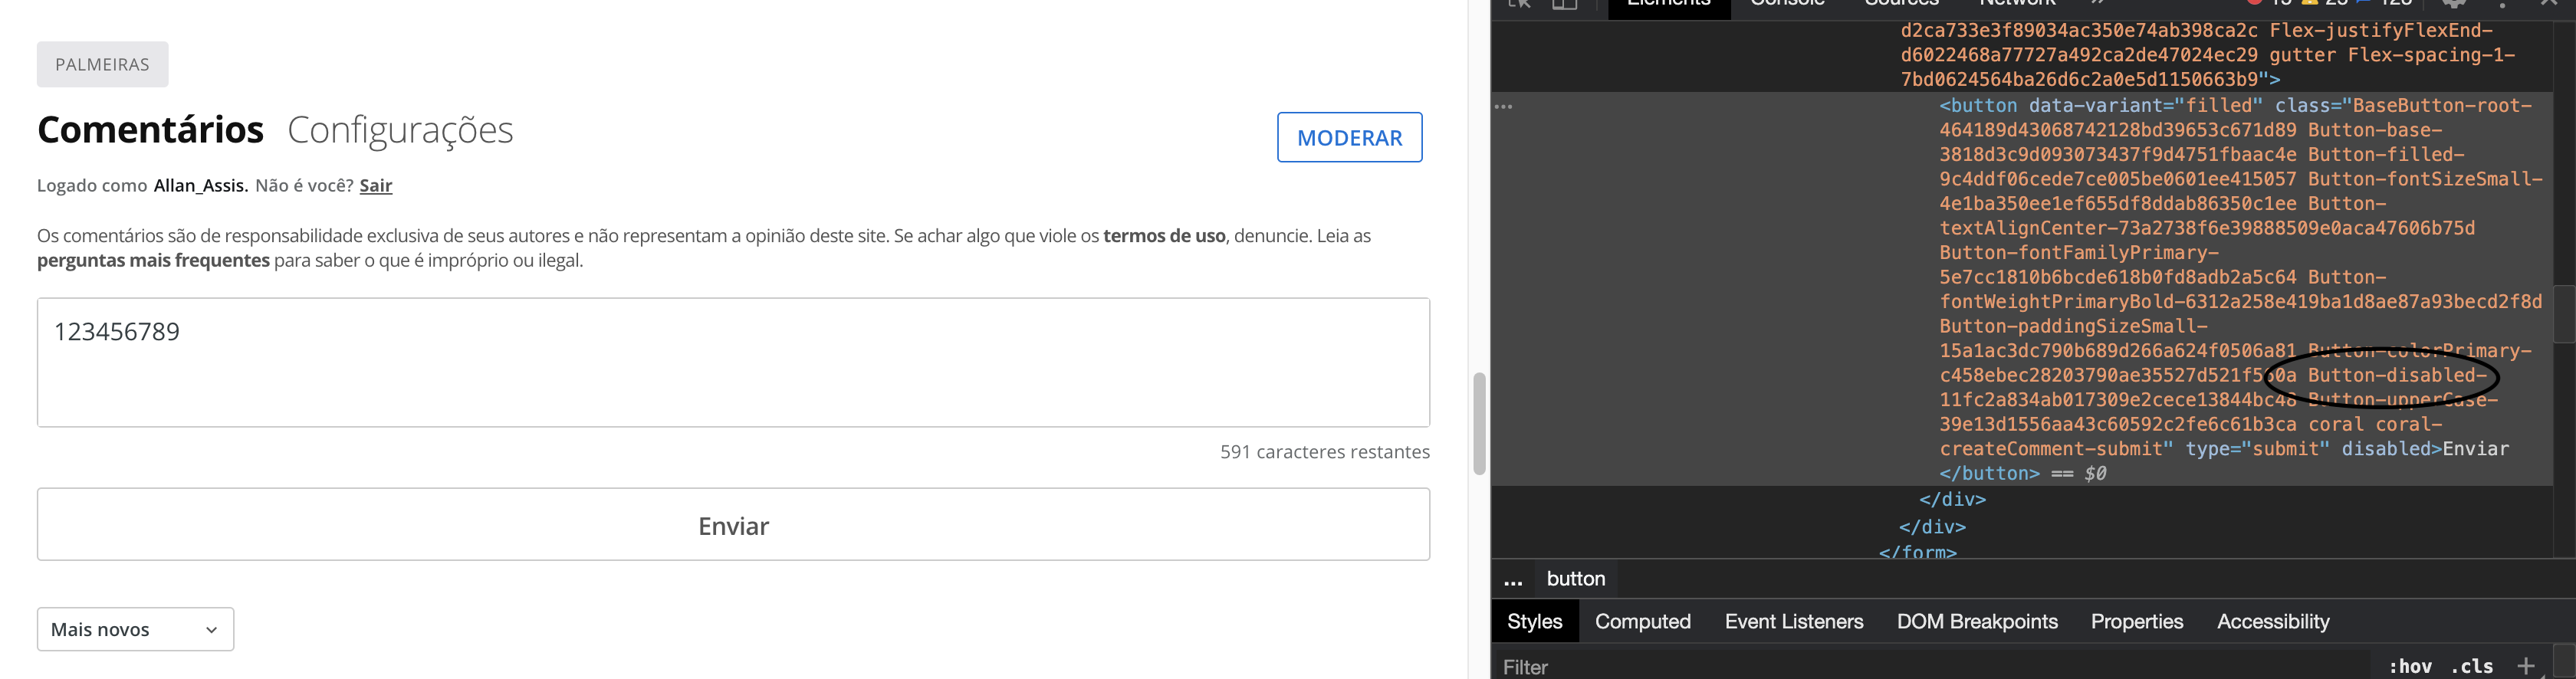The width and height of the screenshot is (2576, 679).
Task: Select the button breadcrumb item
Action: coord(1575,579)
